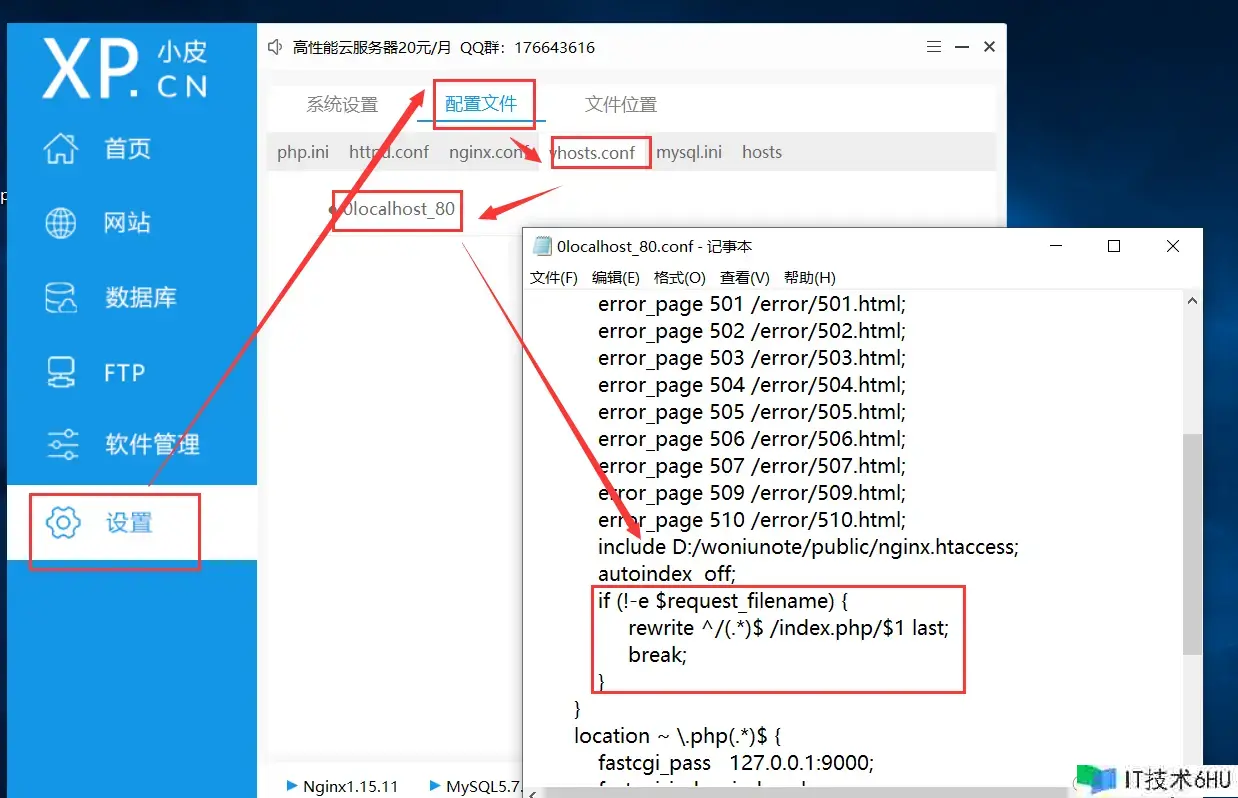Image resolution: width=1238 pixels, height=798 pixels.
Task: Click the FTP server icon
Action: (x=61, y=372)
